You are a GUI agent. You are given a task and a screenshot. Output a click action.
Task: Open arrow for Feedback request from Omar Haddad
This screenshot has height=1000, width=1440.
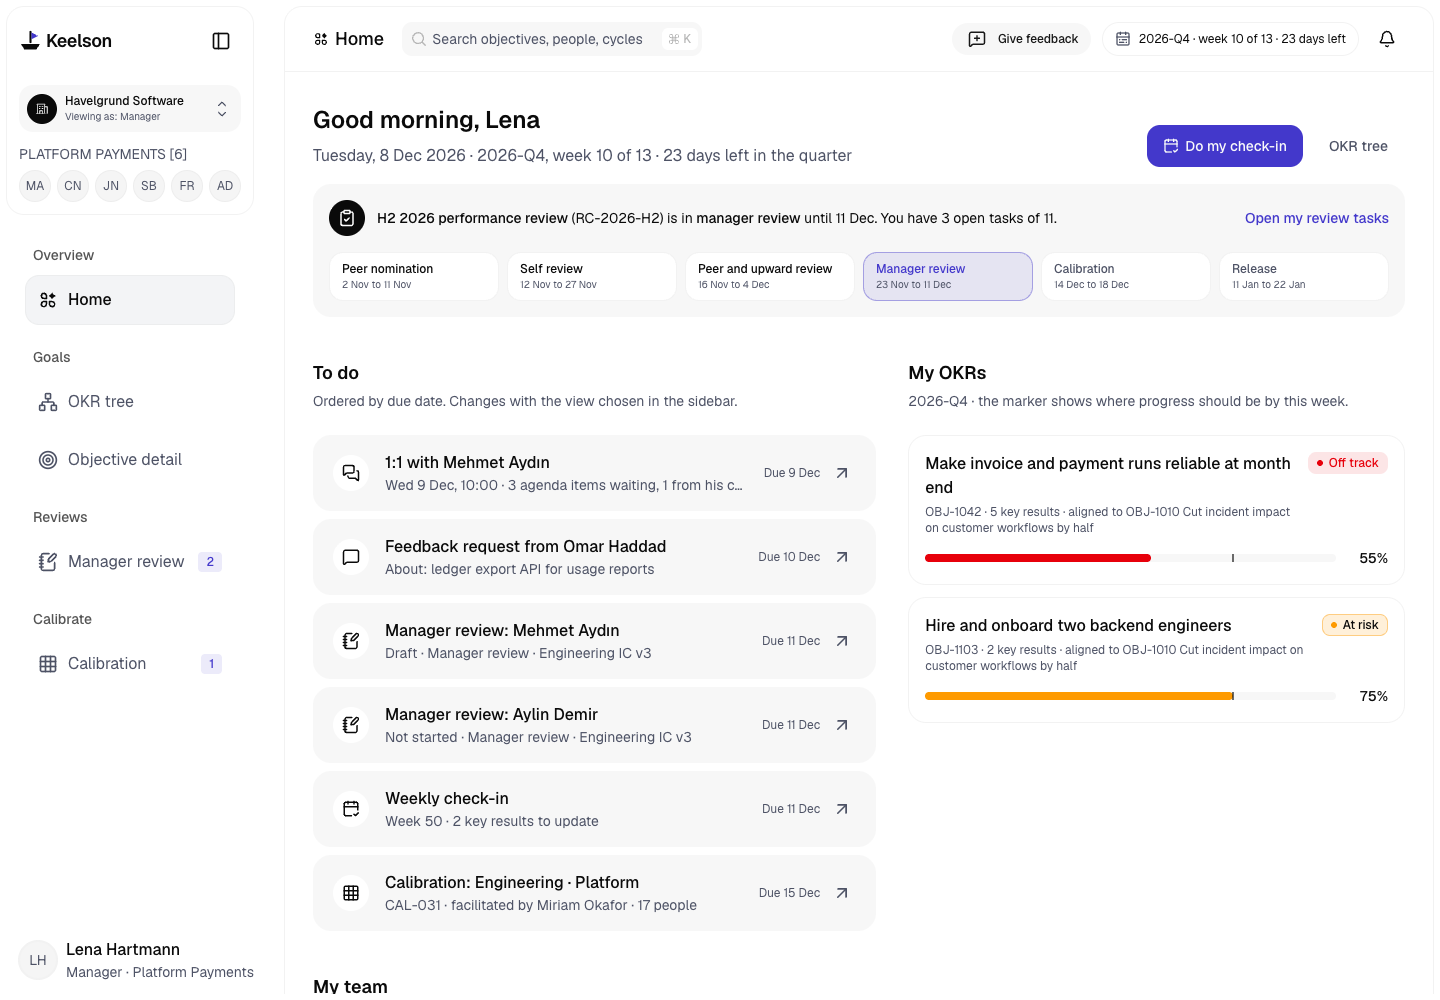[842, 557]
